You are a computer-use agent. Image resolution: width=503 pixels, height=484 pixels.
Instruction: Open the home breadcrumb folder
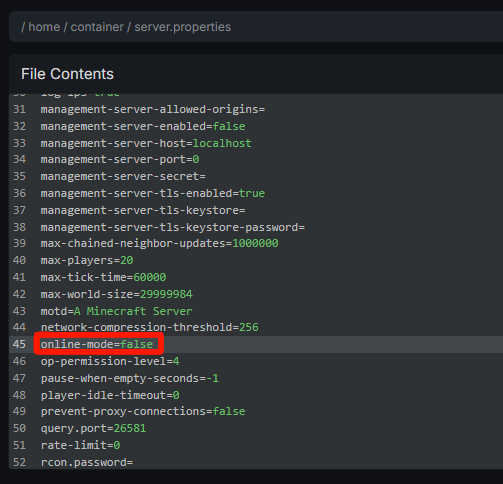coord(44,27)
